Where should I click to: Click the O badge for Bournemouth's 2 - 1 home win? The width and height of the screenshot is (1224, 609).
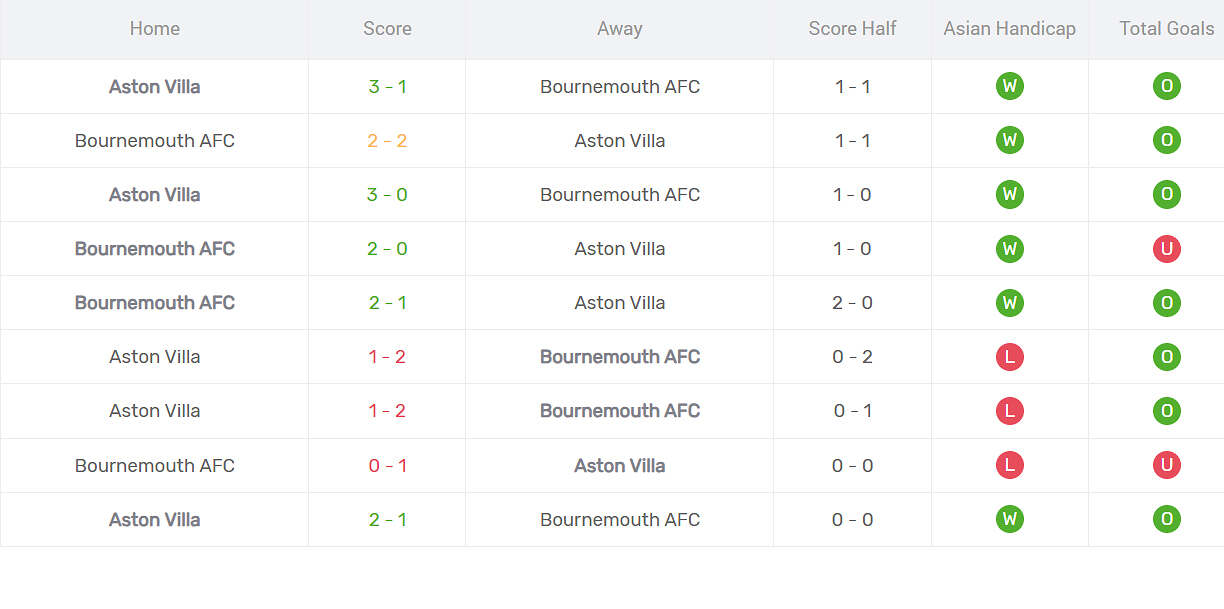point(1166,302)
